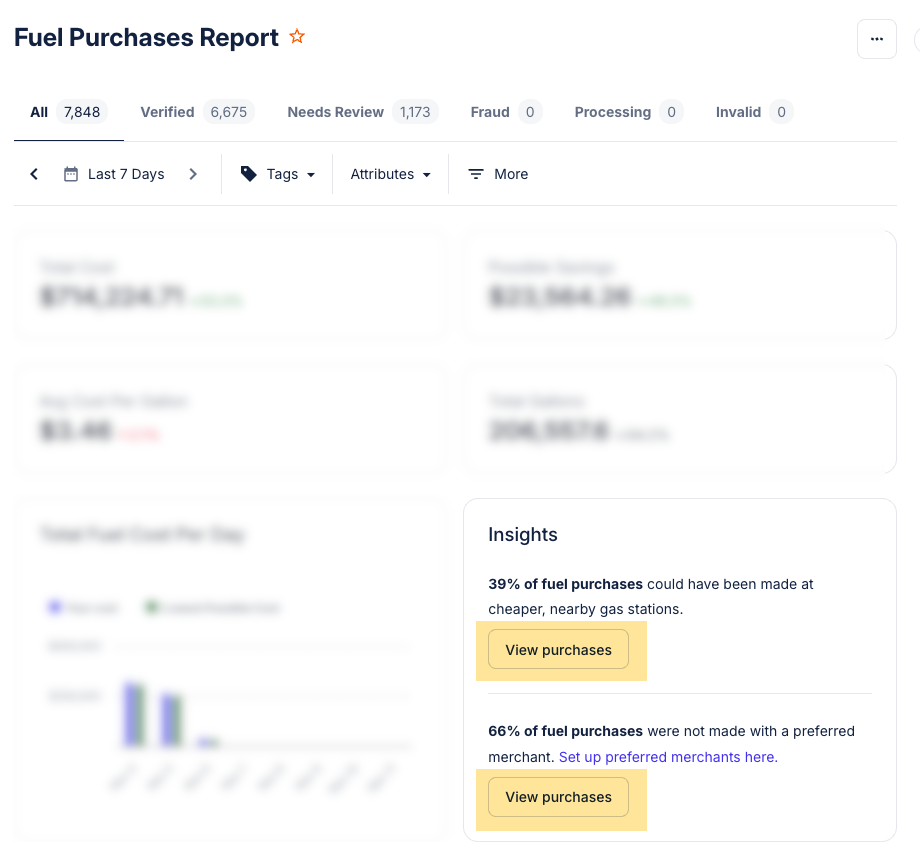Viewport: 920px width, 851px height.
Task: Switch to the Processing tab
Action: click(628, 112)
